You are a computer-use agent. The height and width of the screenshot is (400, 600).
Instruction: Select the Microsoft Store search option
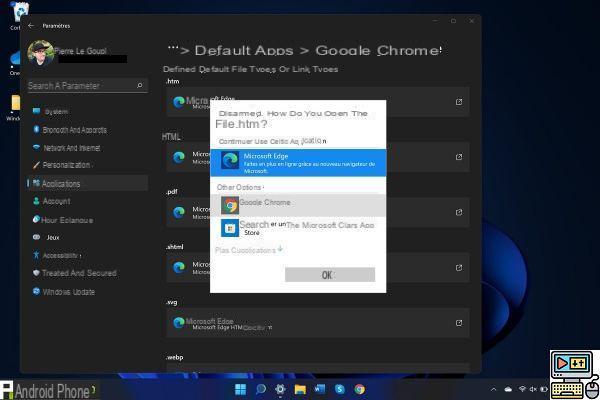point(298,228)
